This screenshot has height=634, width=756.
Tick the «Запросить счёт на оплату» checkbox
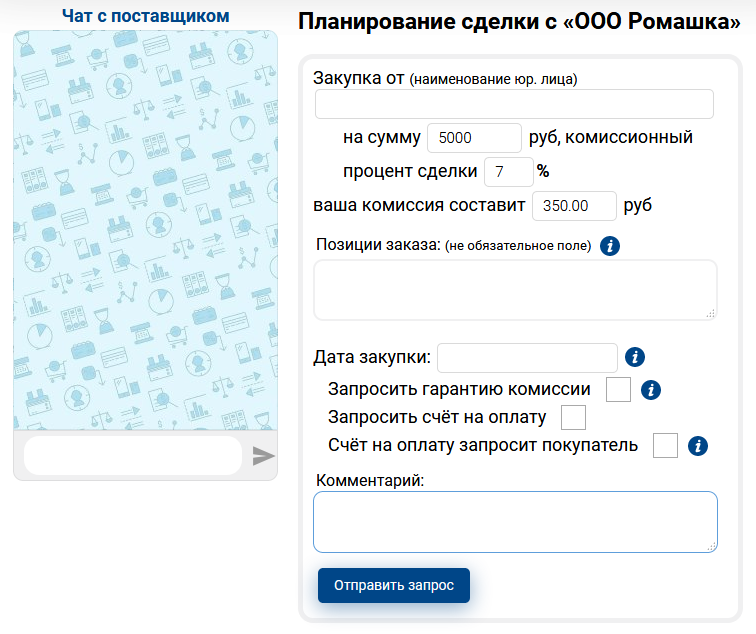(573, 417)
